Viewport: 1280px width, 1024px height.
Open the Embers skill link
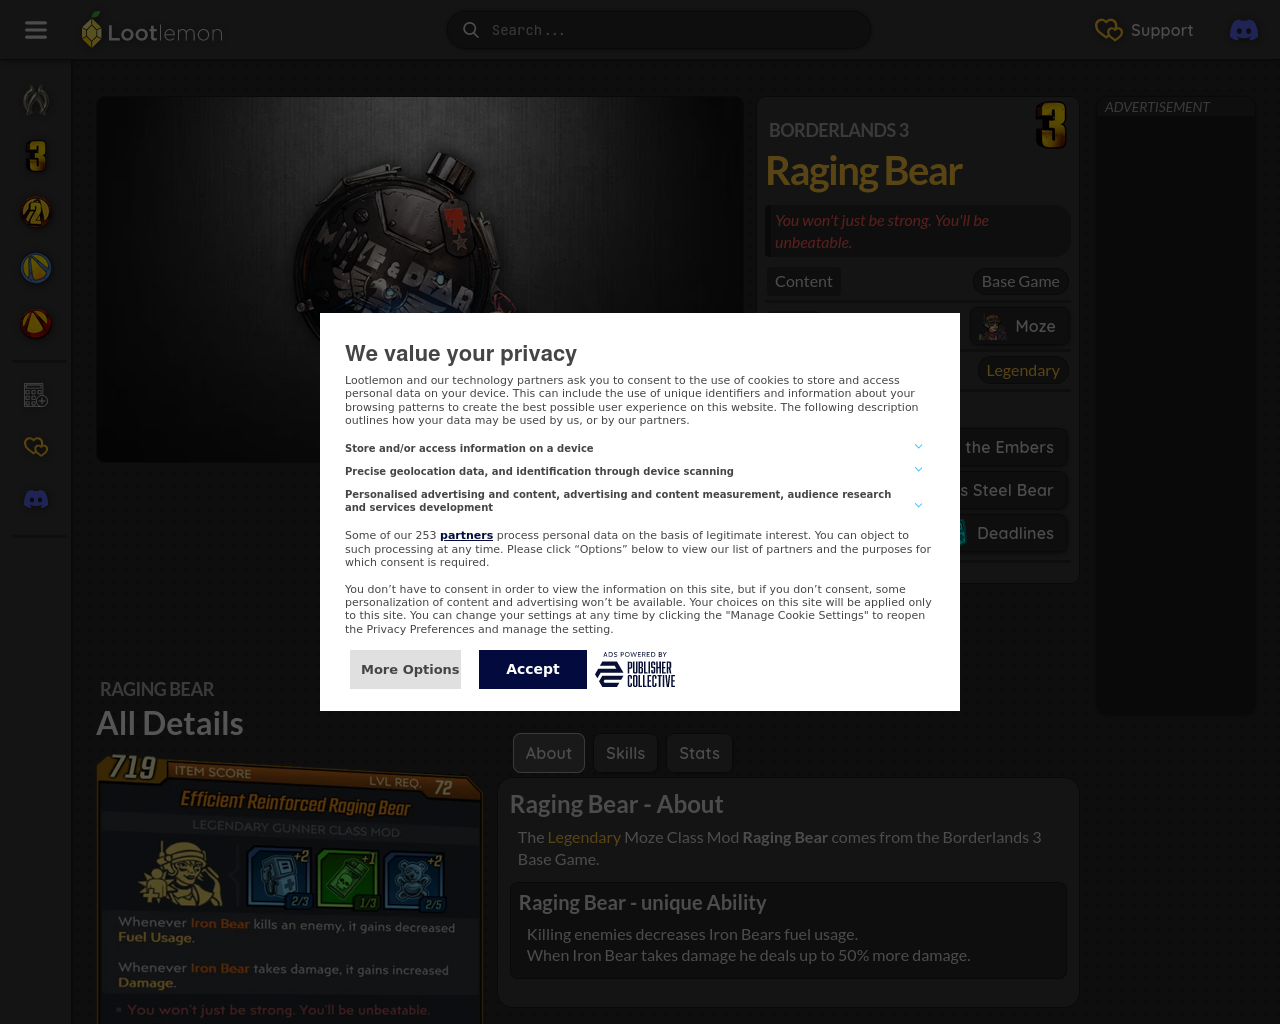click(1012, 447)
